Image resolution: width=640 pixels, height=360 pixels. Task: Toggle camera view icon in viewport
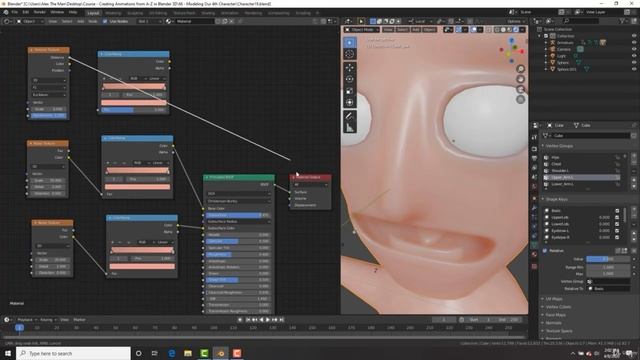(520, 89)
